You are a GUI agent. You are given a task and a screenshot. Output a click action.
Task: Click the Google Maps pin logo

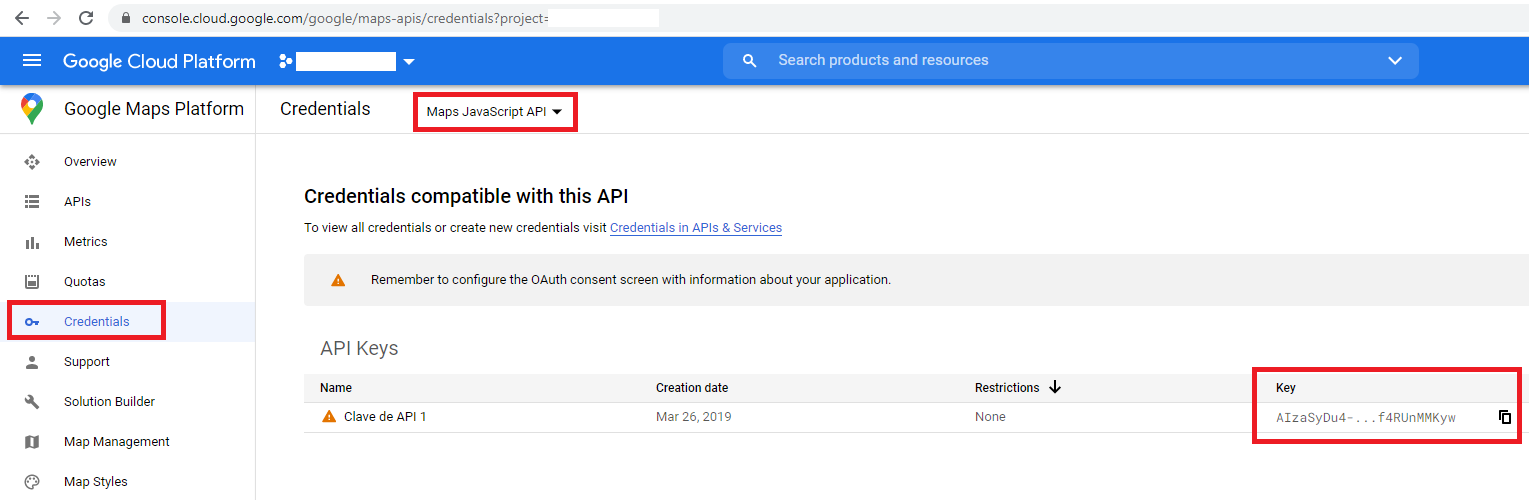click(x=32, y=109)
